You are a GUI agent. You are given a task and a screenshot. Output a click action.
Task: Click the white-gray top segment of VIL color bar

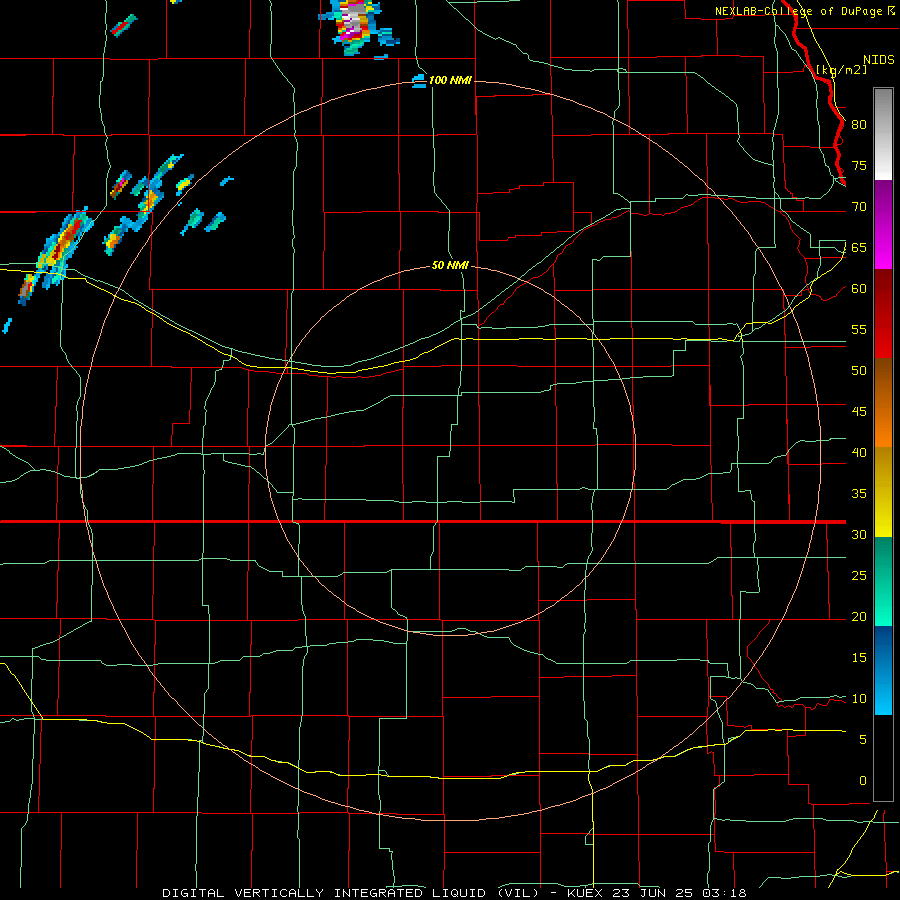(883, 134)
